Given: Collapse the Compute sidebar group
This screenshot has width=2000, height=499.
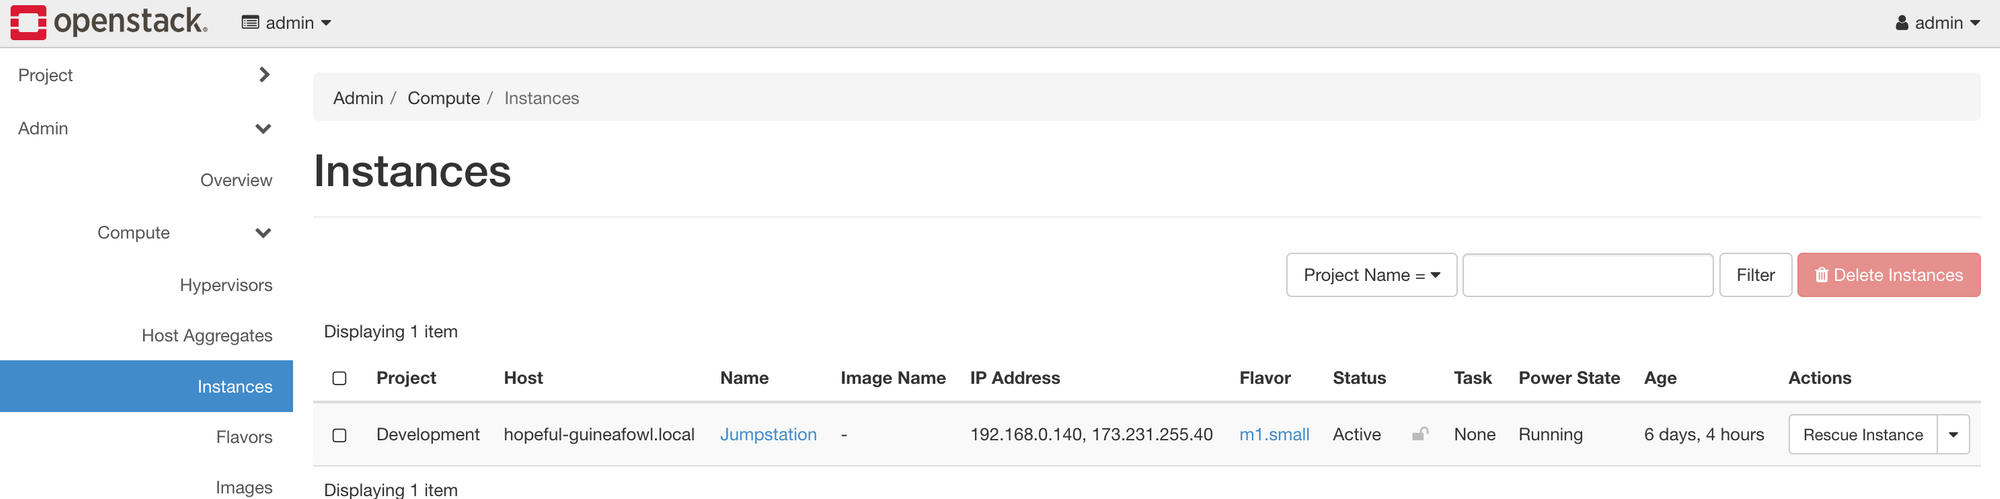Looking at the screenshot, I should [x=263, y=233].
